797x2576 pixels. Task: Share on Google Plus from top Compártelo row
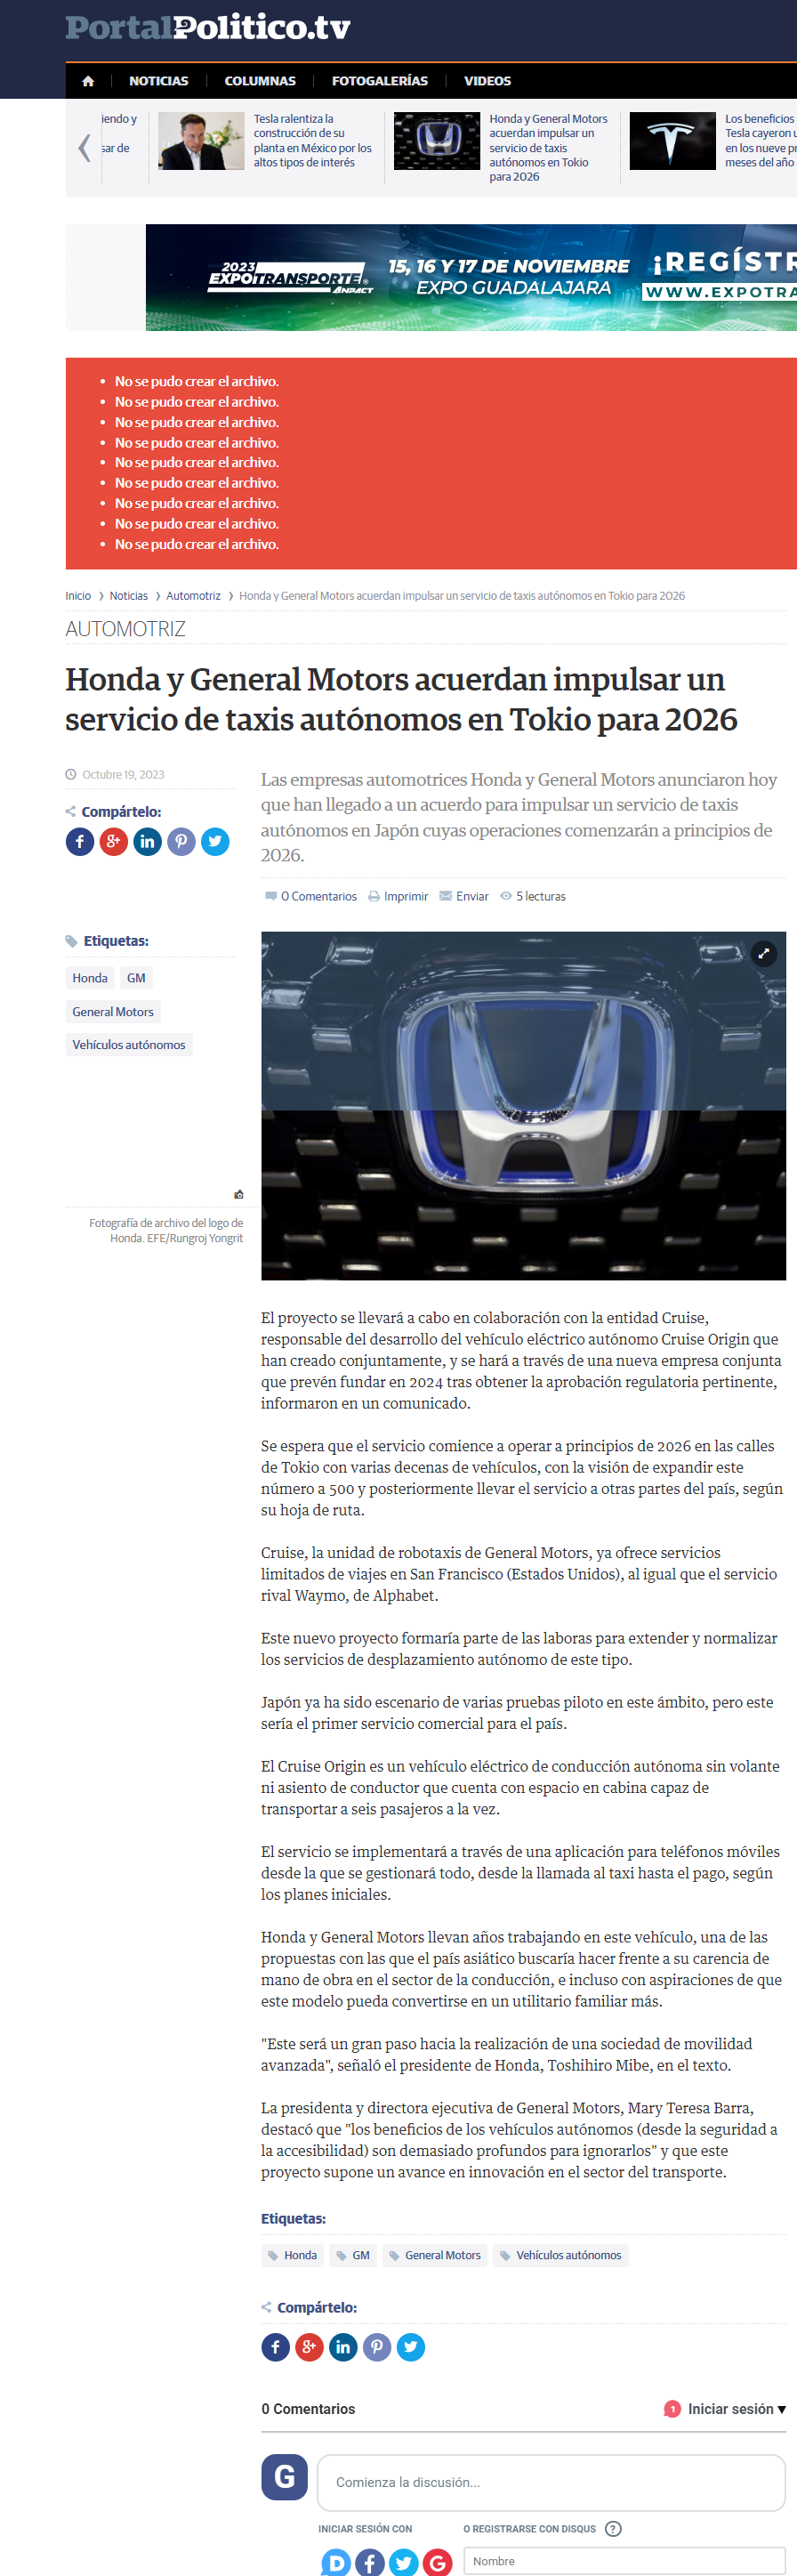point(114,841)
